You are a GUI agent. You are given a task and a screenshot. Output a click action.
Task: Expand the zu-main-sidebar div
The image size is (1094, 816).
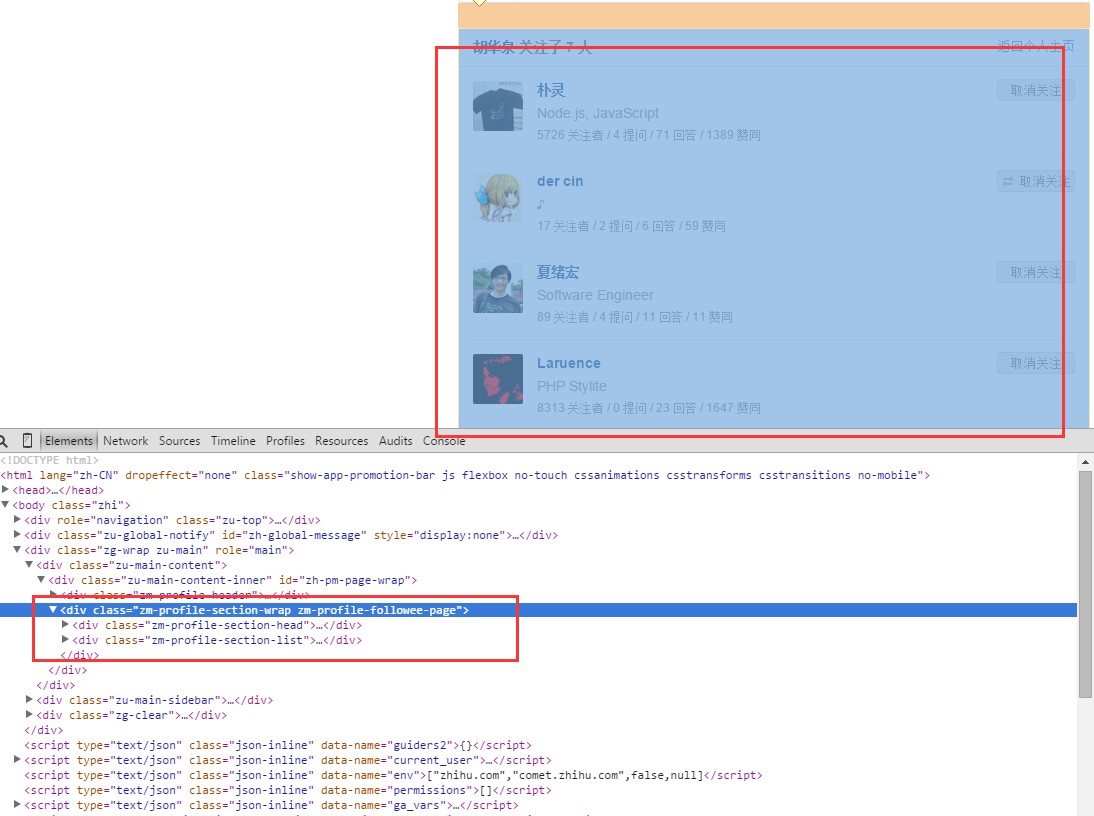point(29,700)
